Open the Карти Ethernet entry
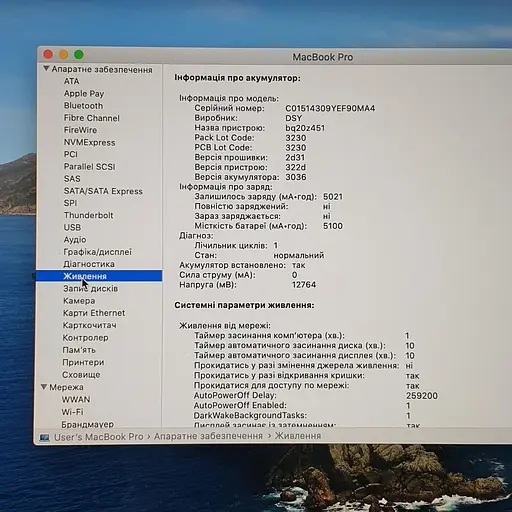Image resolution: width=512 pixels, height=512 pixels. point(94,313)
